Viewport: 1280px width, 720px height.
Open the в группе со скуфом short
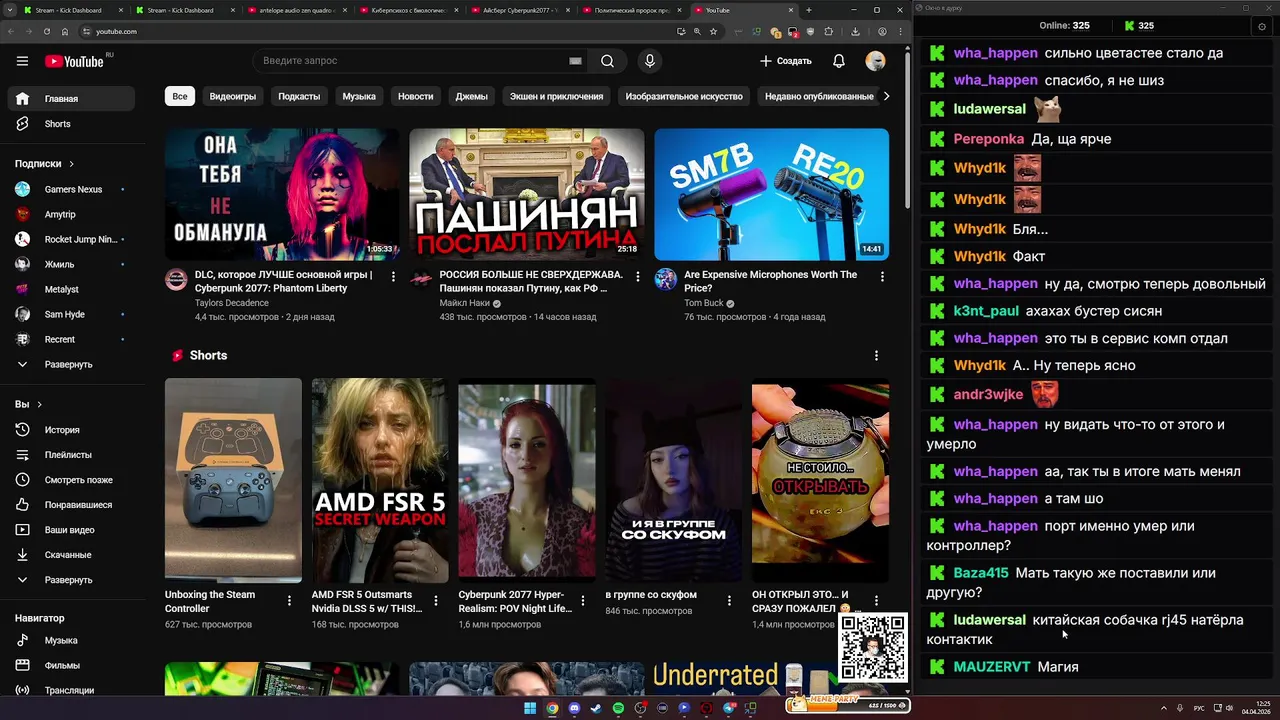click(x=673, y=480)
